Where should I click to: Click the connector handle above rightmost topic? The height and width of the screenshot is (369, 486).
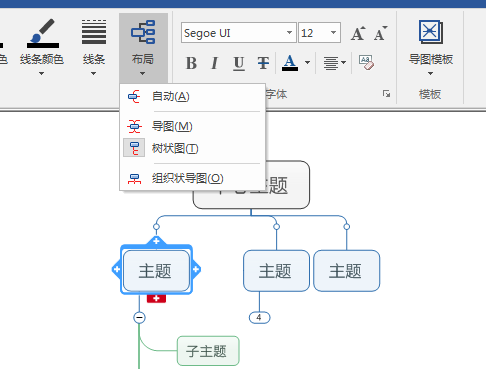pyautogui.click(x=347, y=227)
